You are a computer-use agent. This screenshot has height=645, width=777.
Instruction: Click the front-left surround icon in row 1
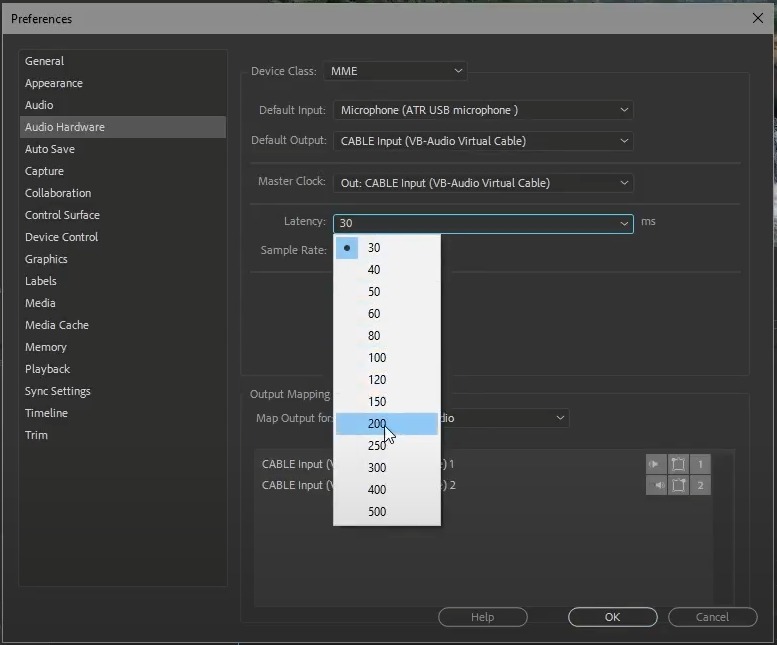click(x=679, y=464)
